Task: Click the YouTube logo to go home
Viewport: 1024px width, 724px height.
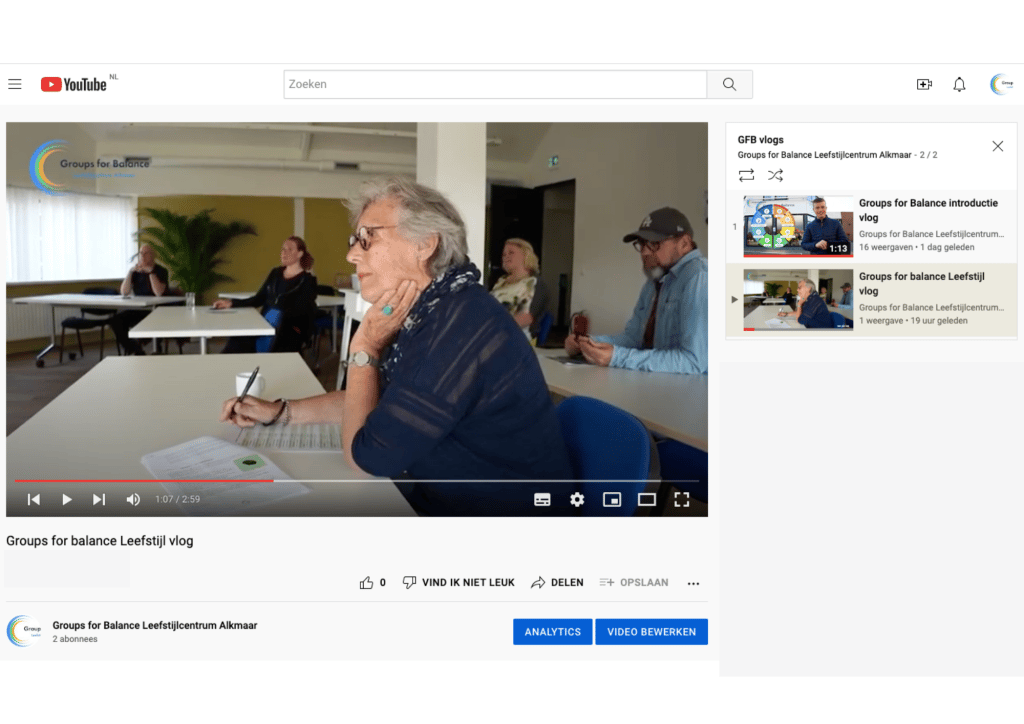Action: (x=73, y=84)
